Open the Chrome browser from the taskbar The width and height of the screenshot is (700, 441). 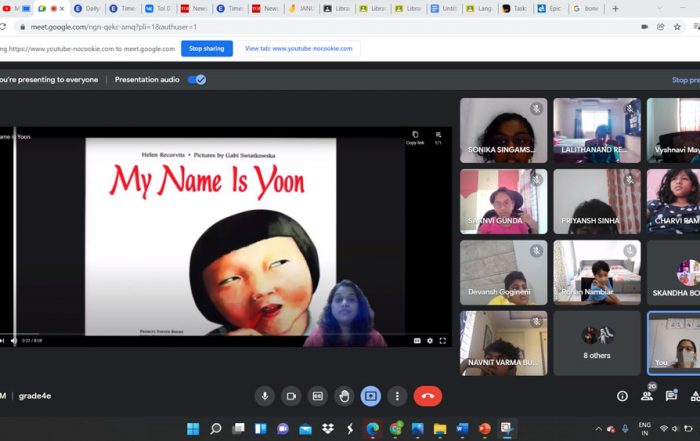click(x=396, y=429)
